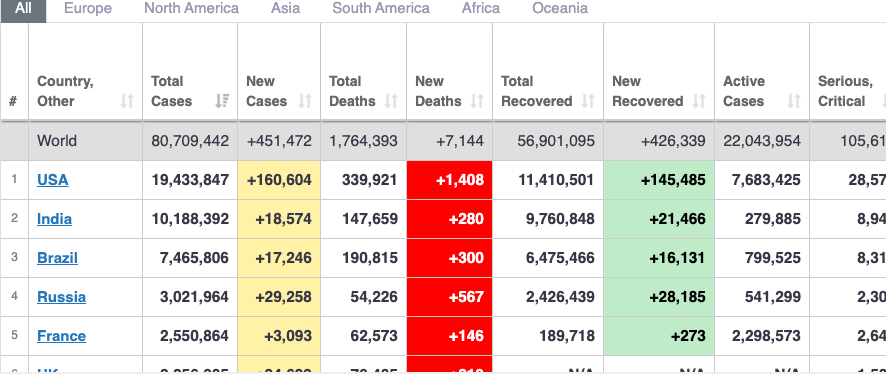Follow the Brazil link
886x374 pixels.
click(x=57, y=258)
